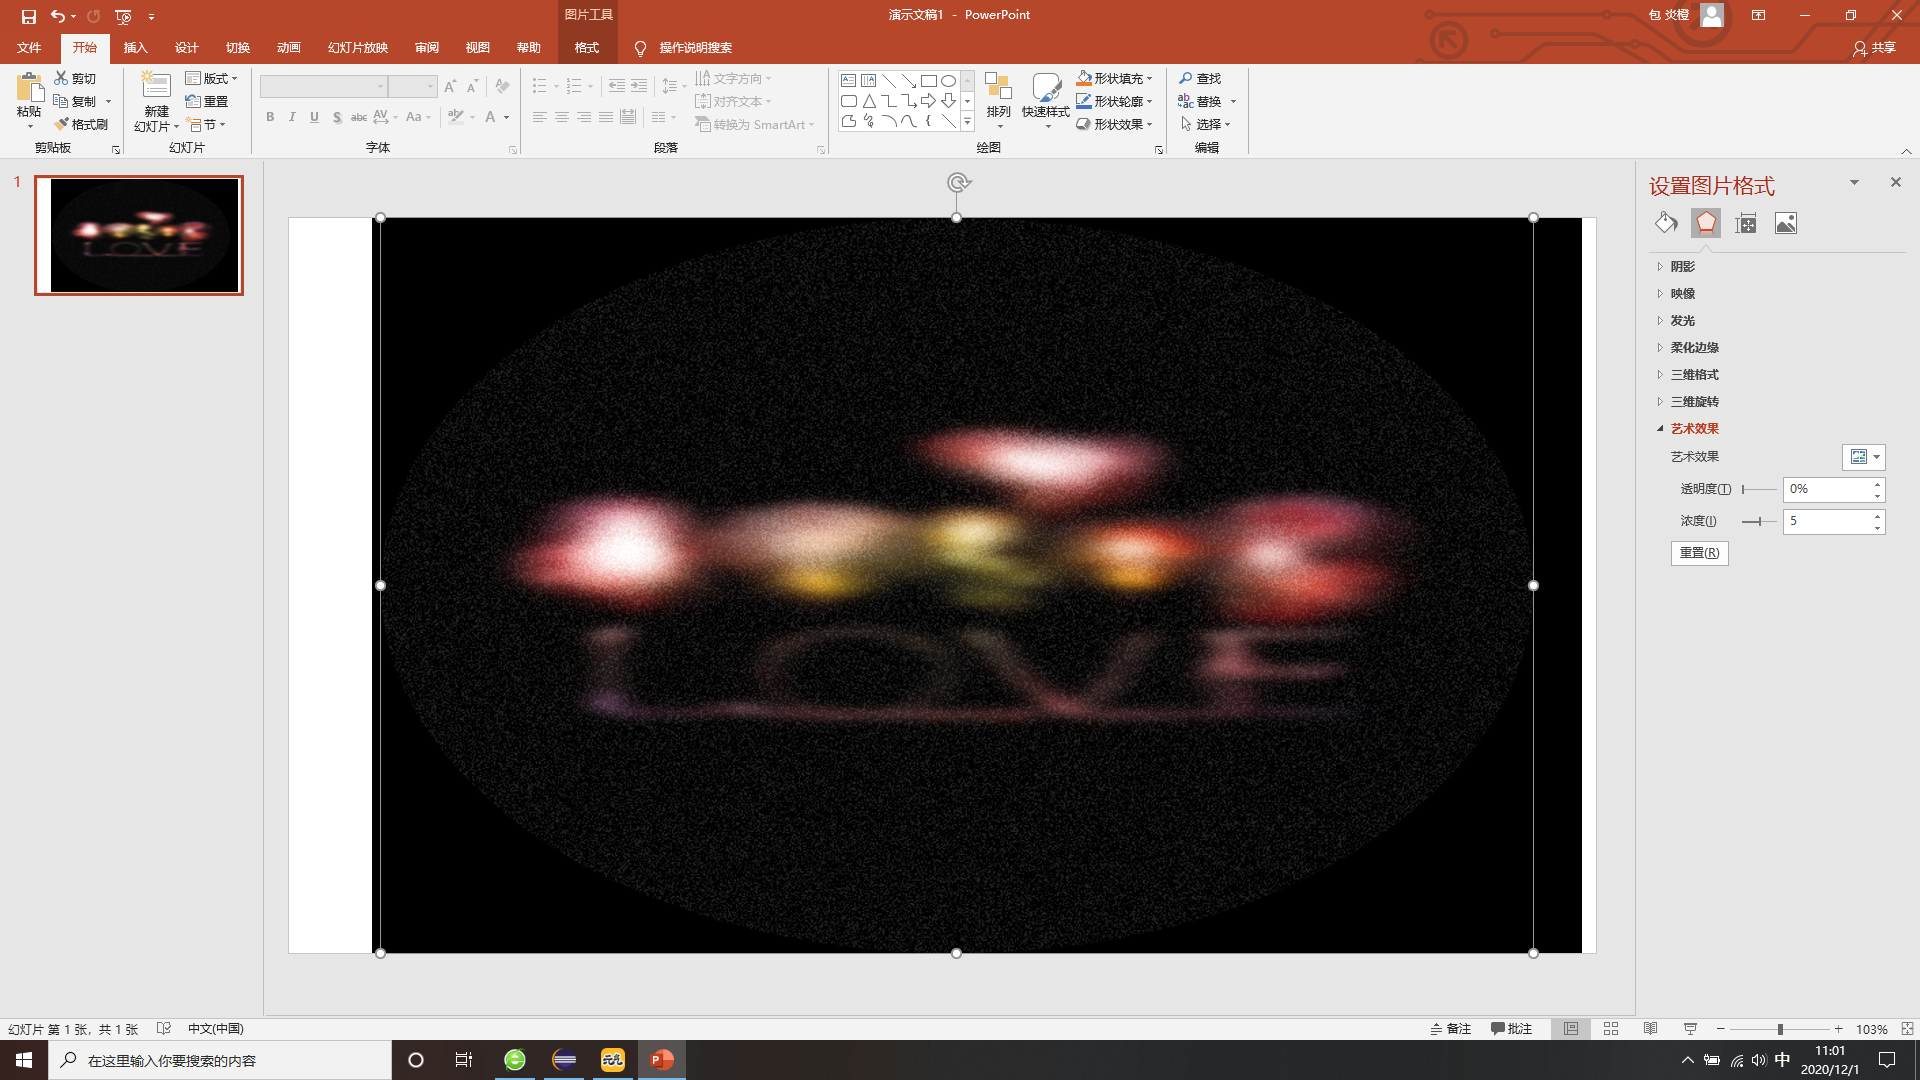Screen dimensions: 1920x1080
Task: Open the Fill & Line pane icon
Action: (1666, 223)
